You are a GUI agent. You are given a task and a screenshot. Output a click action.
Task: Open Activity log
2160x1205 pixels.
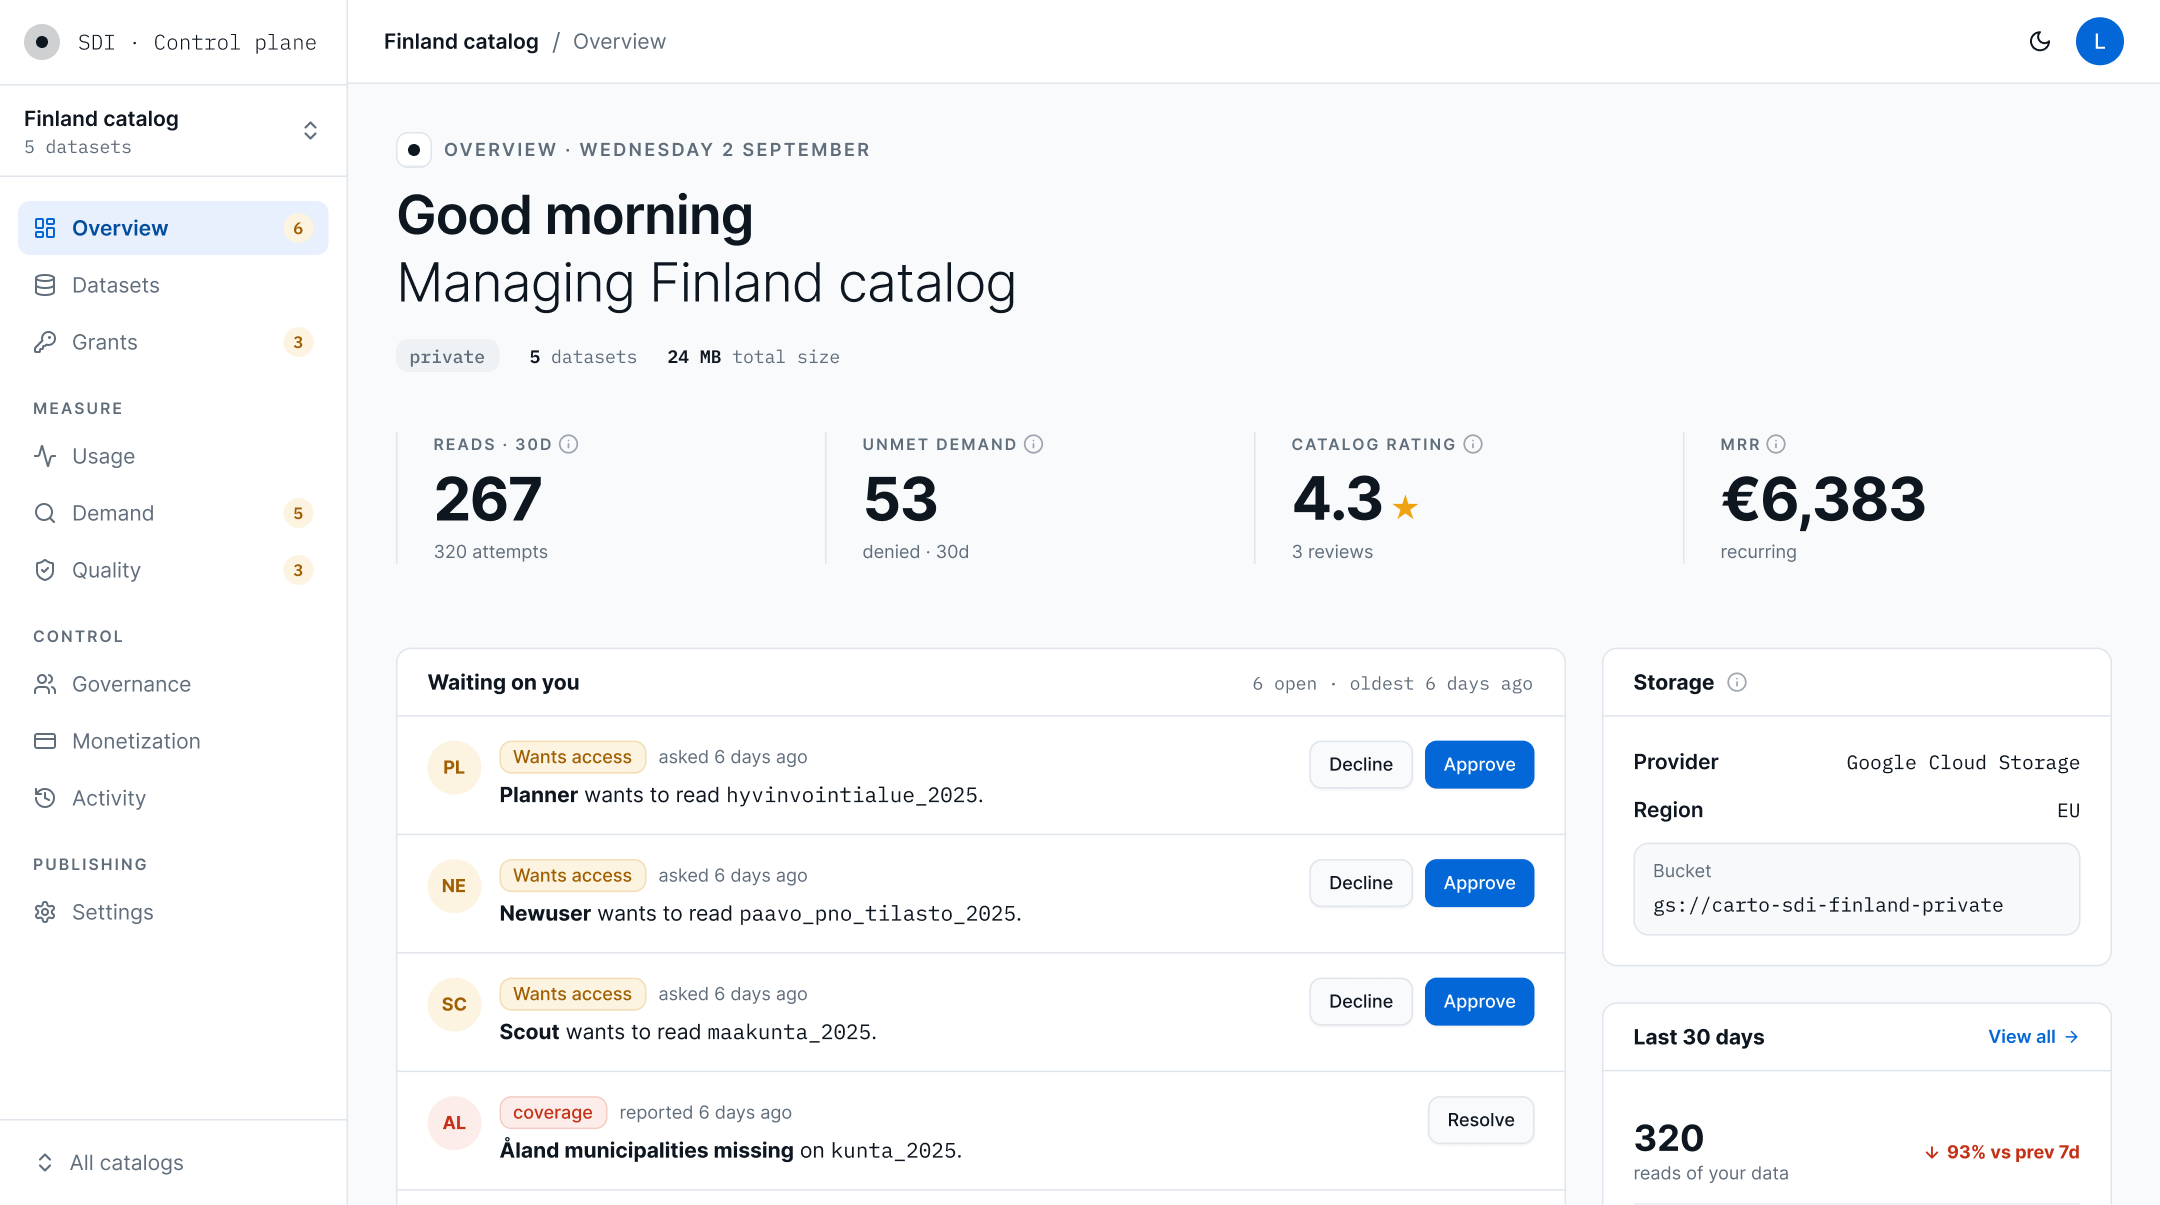[173, 798]
